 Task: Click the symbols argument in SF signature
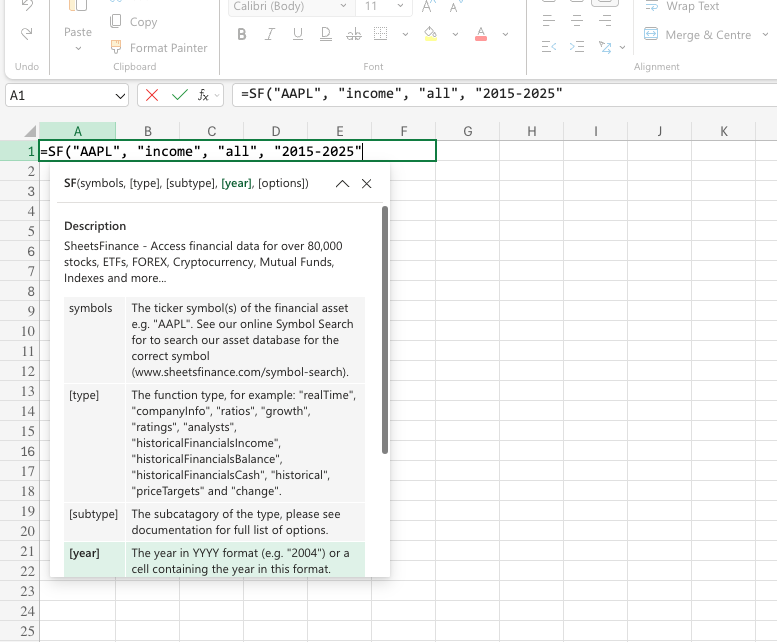(103, 183)
